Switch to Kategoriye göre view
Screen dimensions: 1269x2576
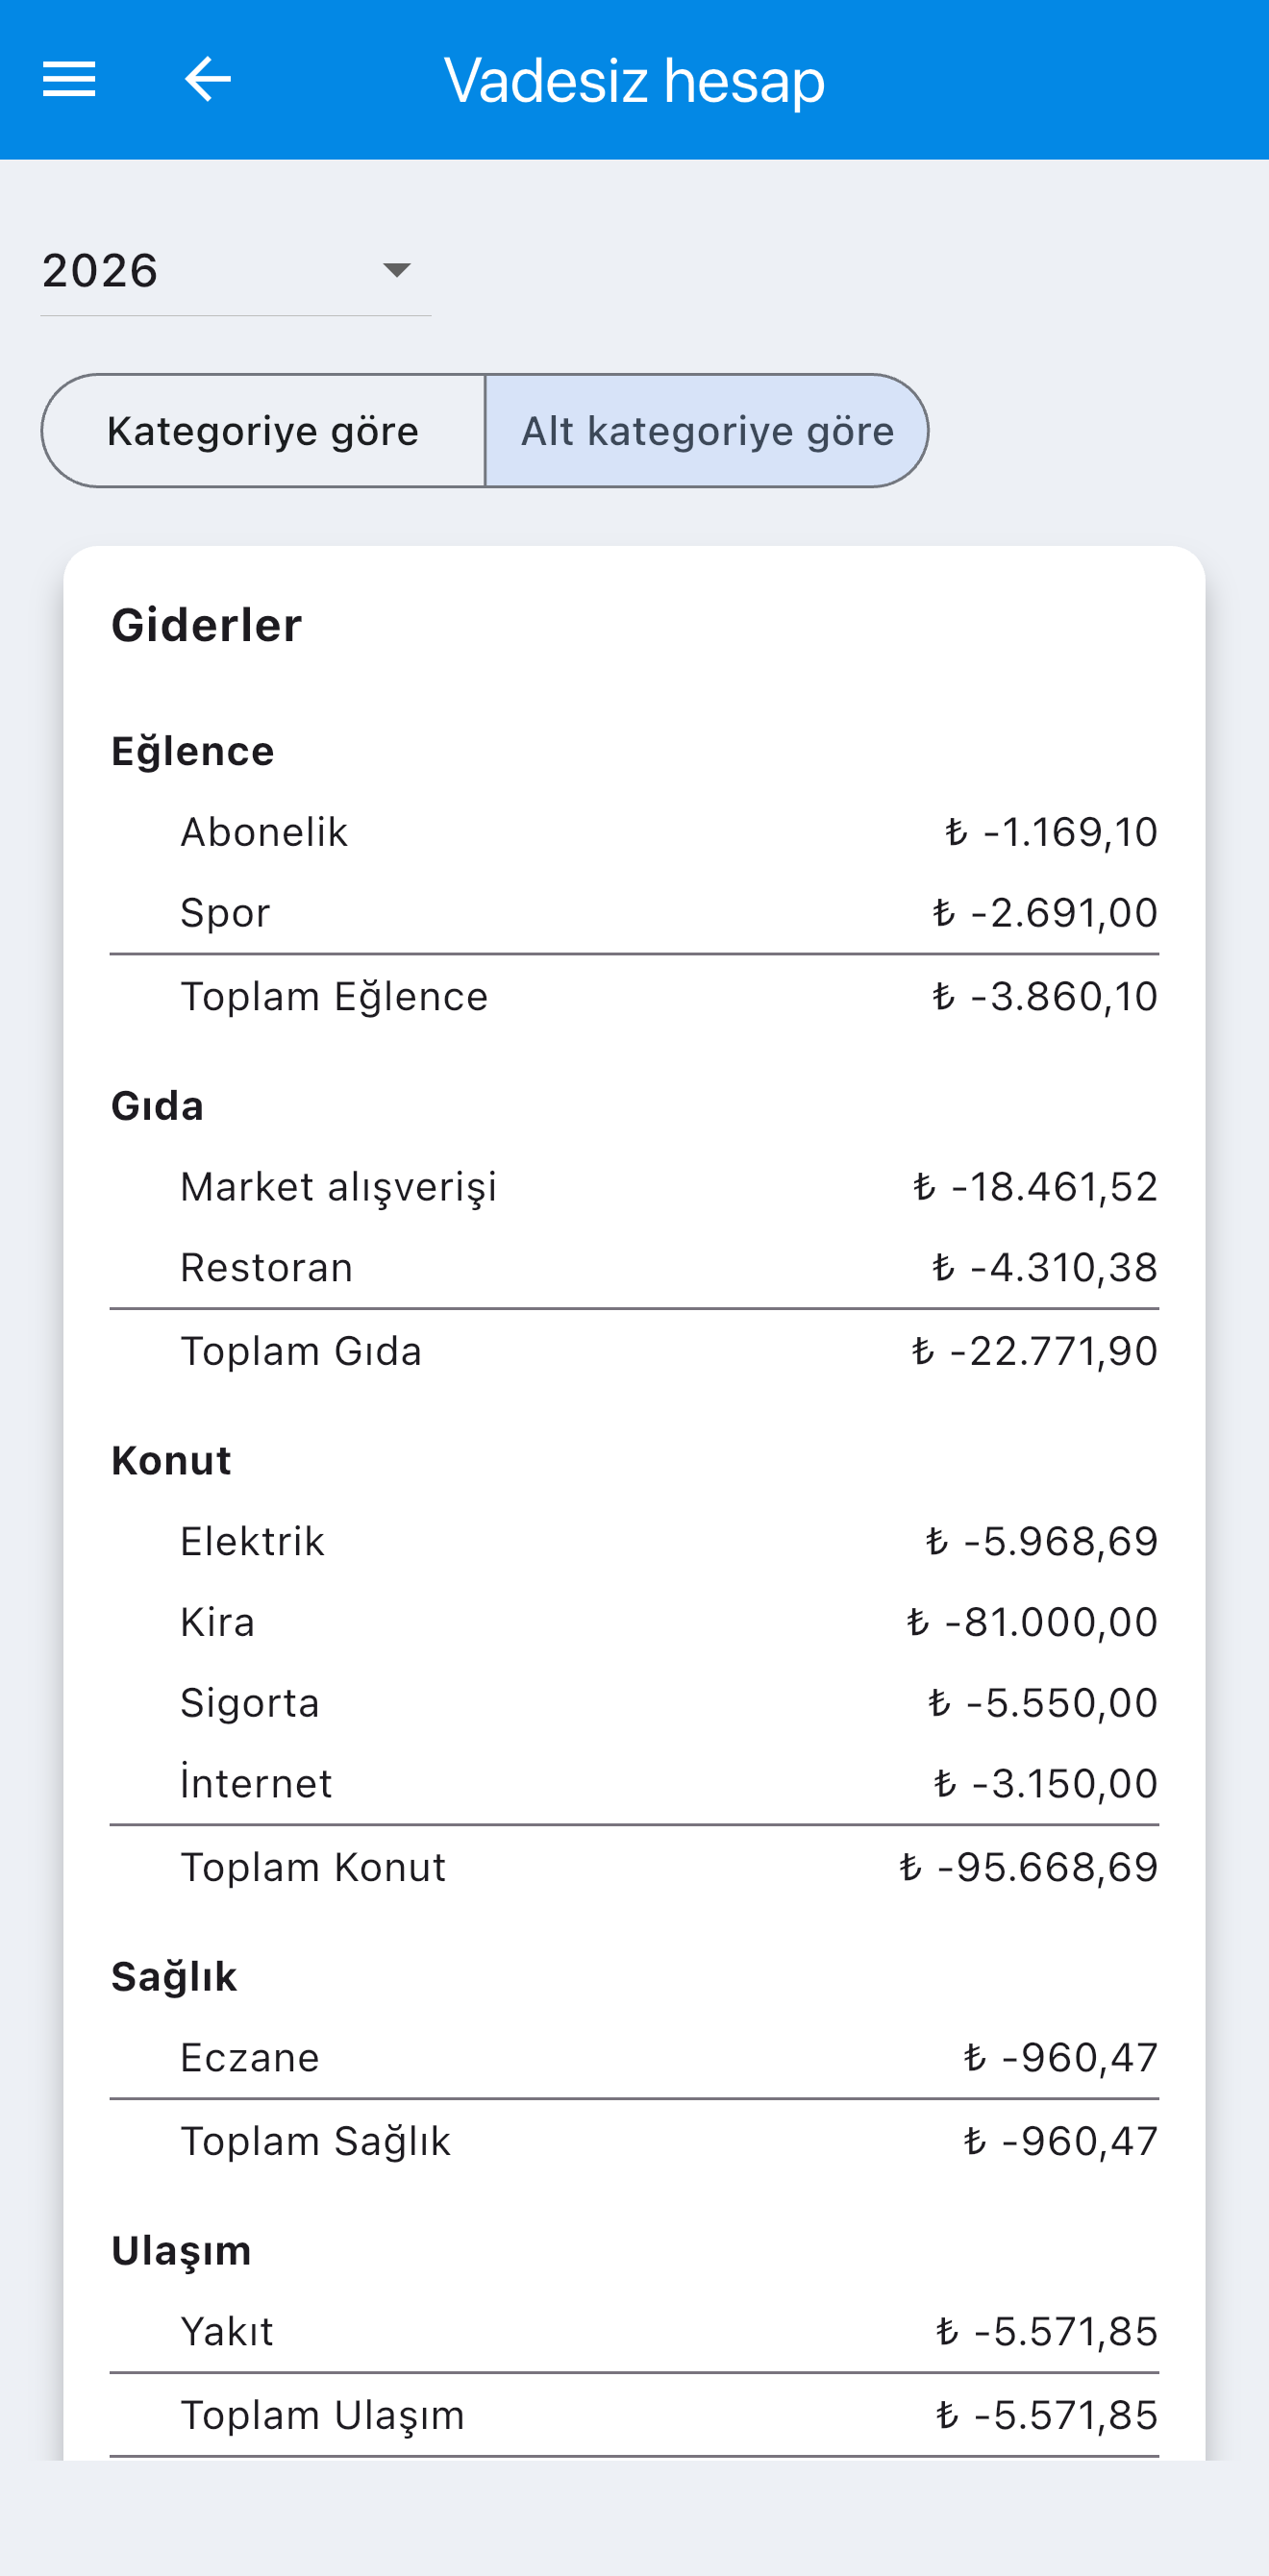click(264, 431)
